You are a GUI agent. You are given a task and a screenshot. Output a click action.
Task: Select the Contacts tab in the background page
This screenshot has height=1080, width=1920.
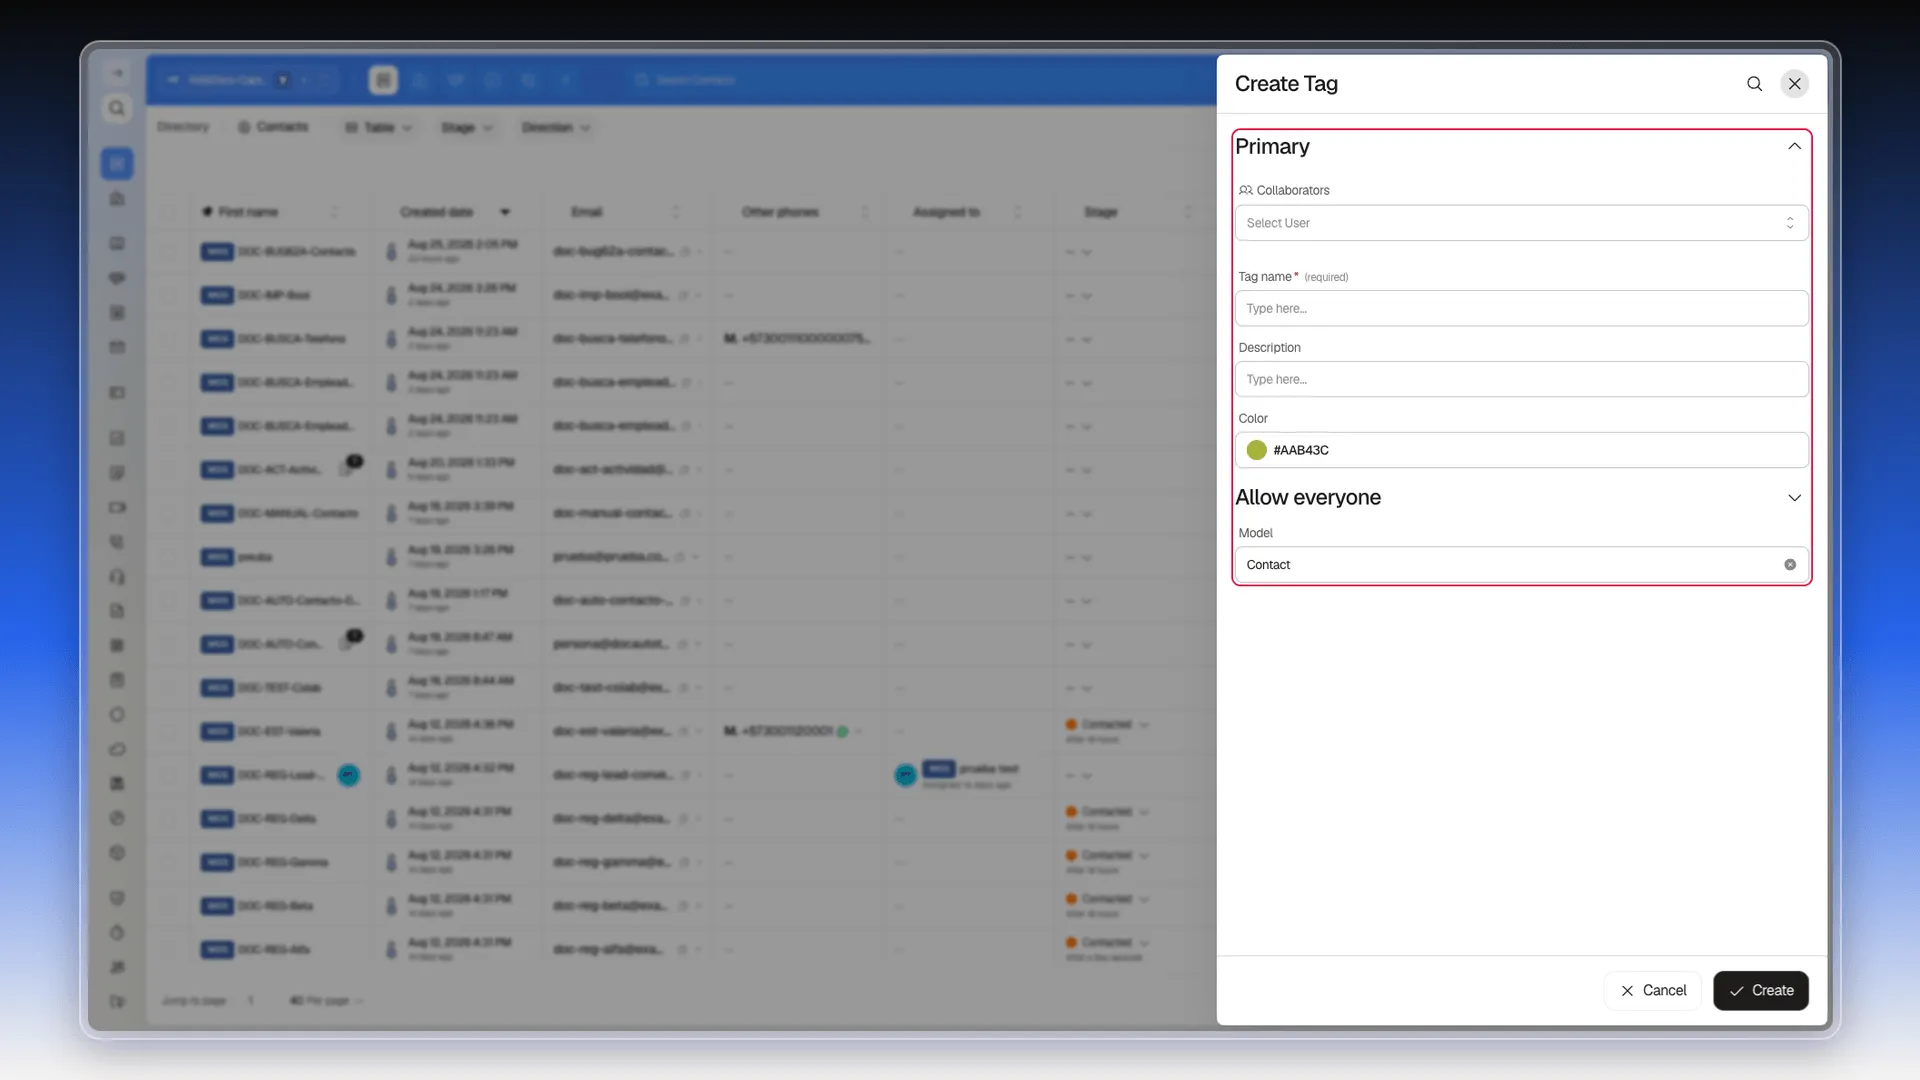pyautogui.click(x=273, y=127)
